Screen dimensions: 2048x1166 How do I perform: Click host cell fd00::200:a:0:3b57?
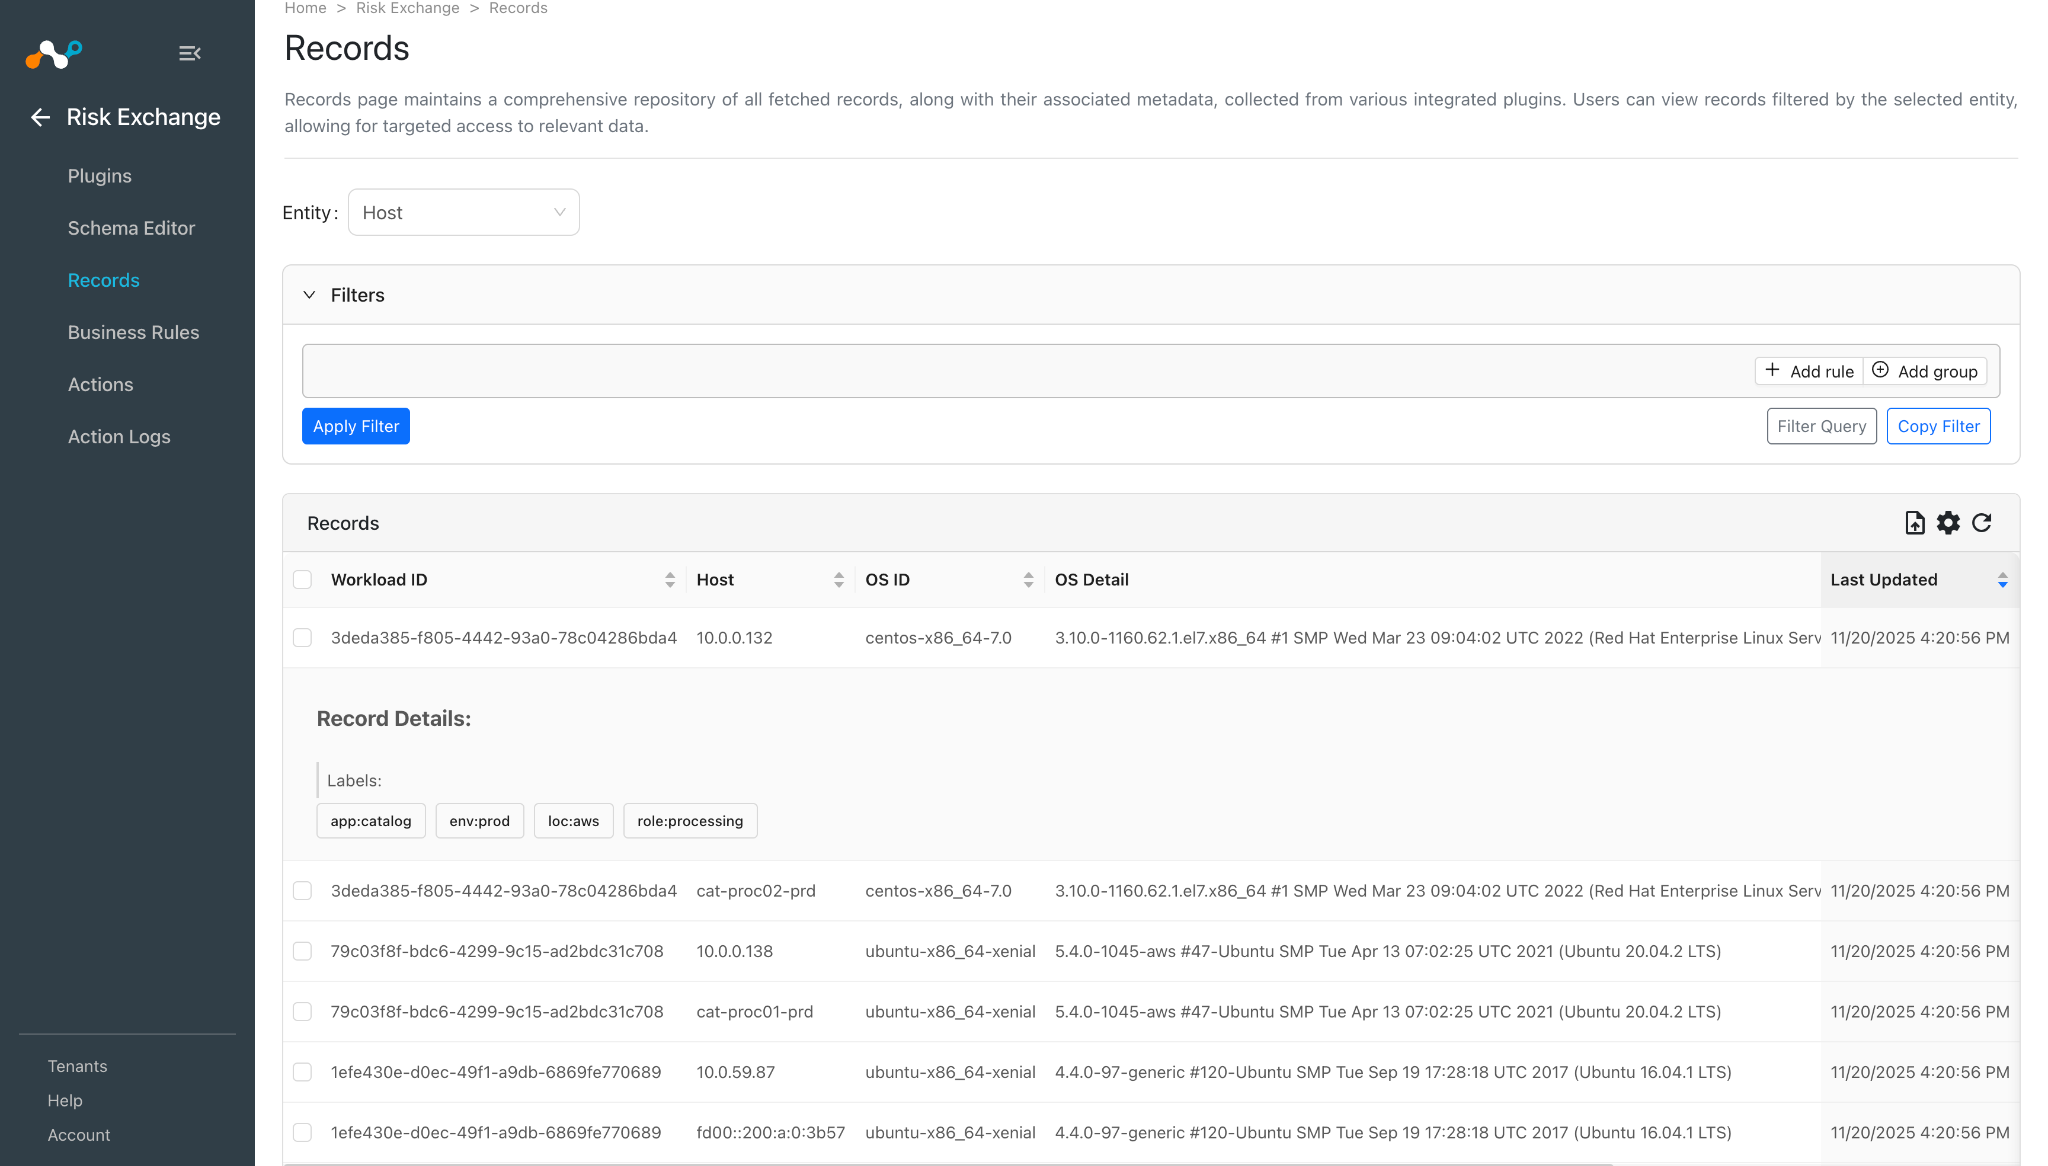coord(771,1133)
